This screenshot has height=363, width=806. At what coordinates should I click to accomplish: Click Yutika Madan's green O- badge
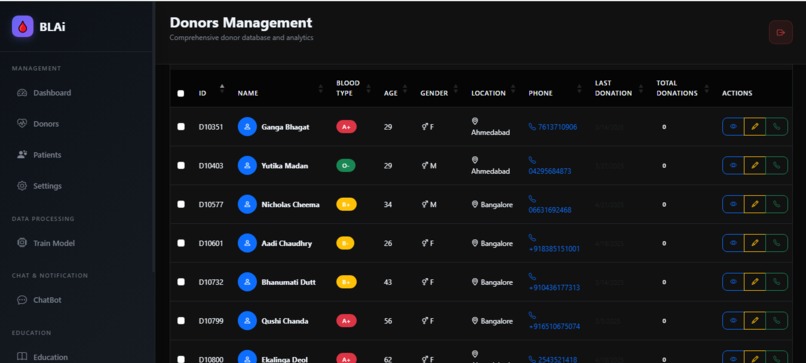(x=345, y=166)
